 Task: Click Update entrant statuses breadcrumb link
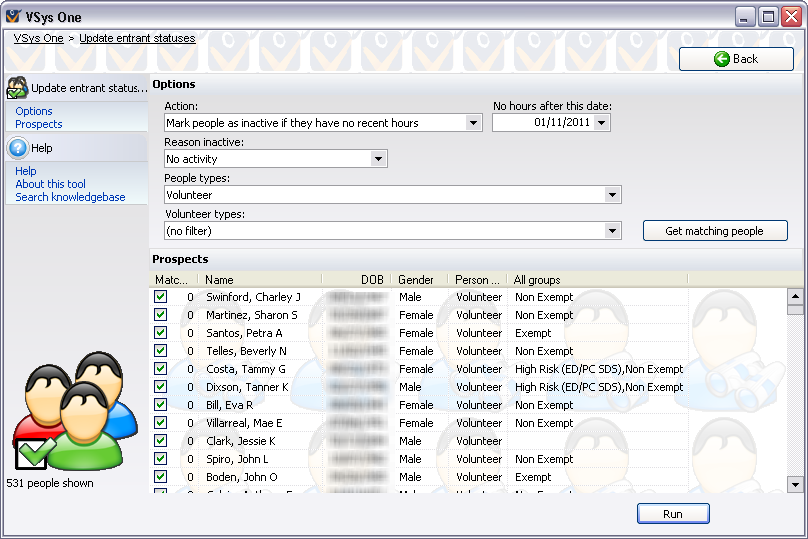click(x=137, y=38)
